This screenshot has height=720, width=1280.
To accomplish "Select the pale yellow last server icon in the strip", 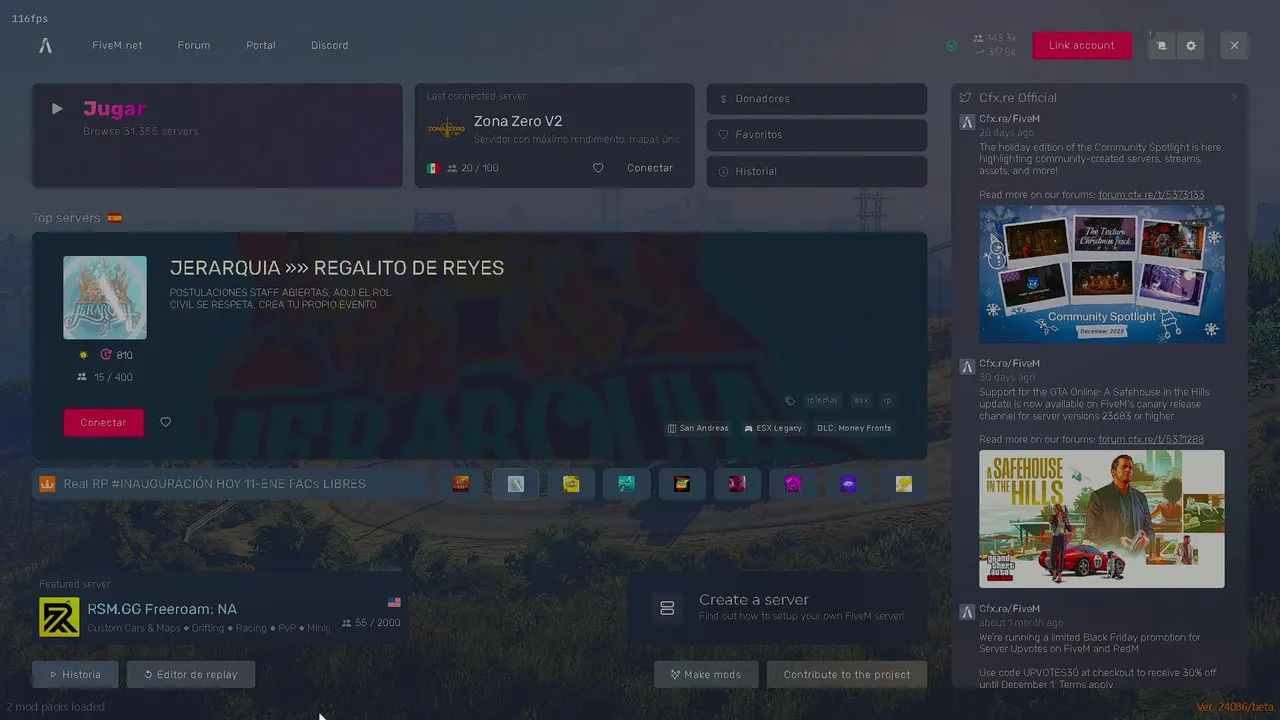I will [x=904, y=484].
